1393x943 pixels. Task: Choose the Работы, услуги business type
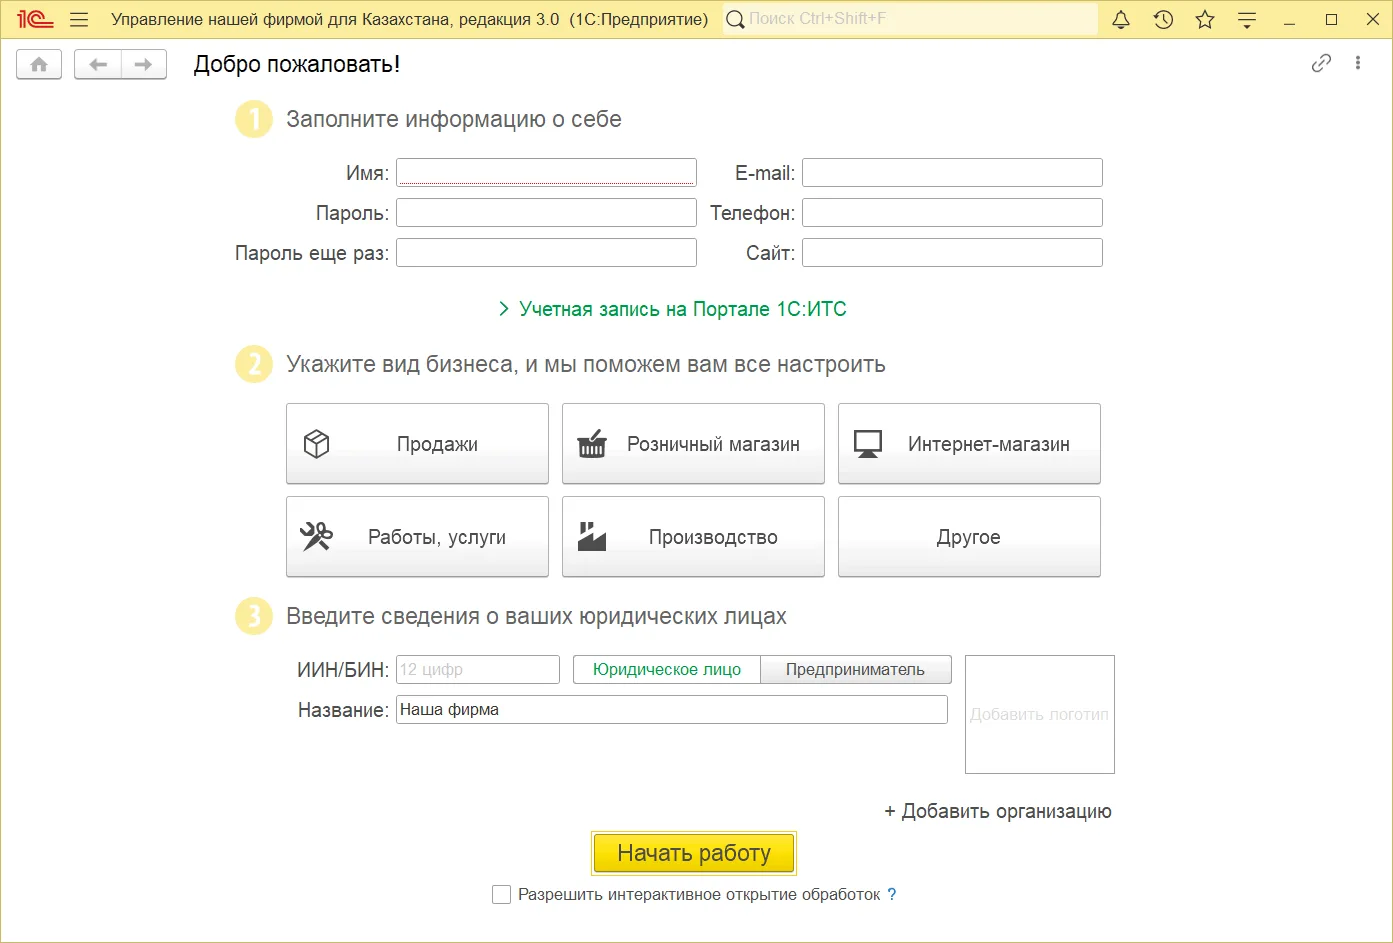(417, 537)
